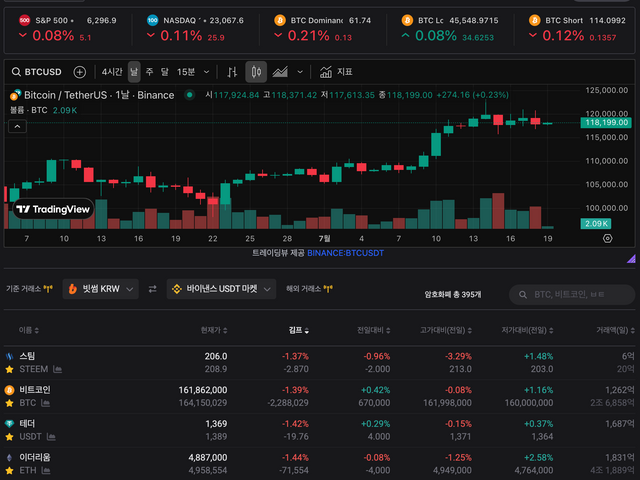This screenshot has height=480, width=640.
Task: Select the 달 monthly timeframe
Action: point(164,72)
